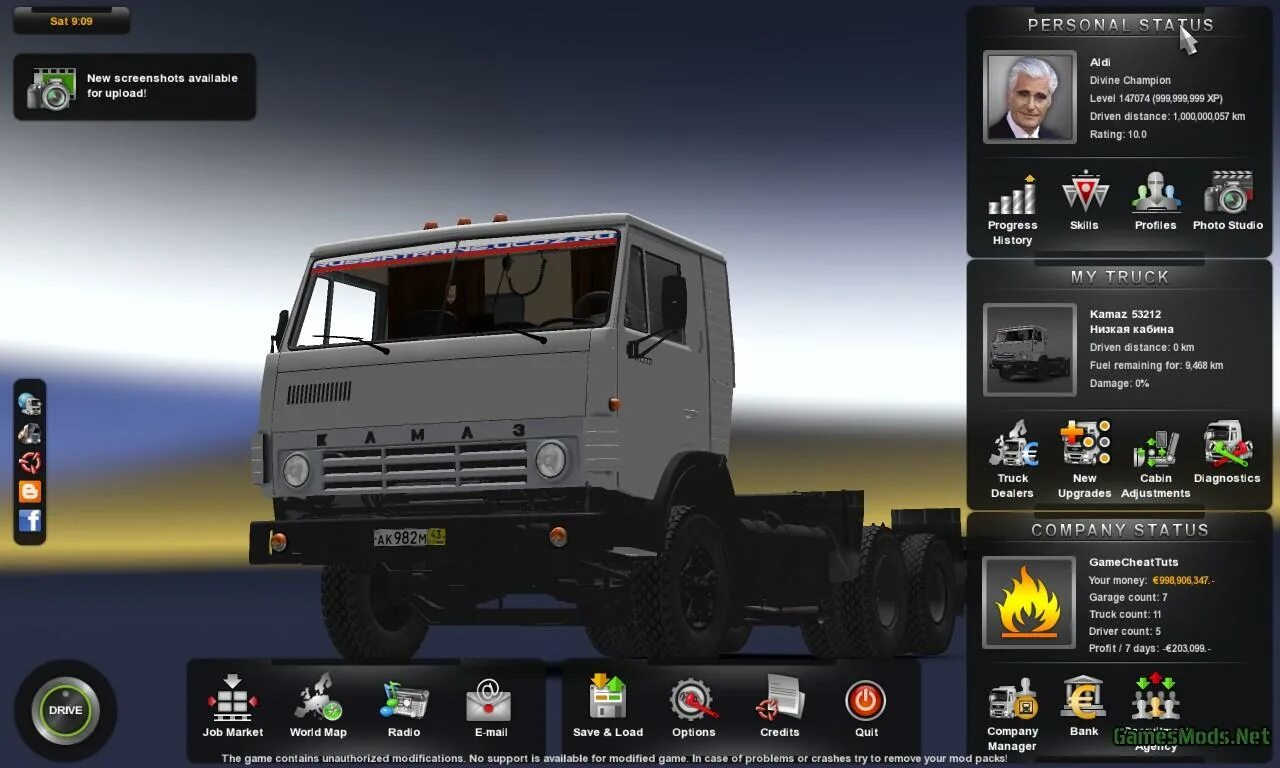The image size is (1280, 768).
Task: Click the 'Driven distance: 1,000,000,057 km' text
Action: point(1167,117)
